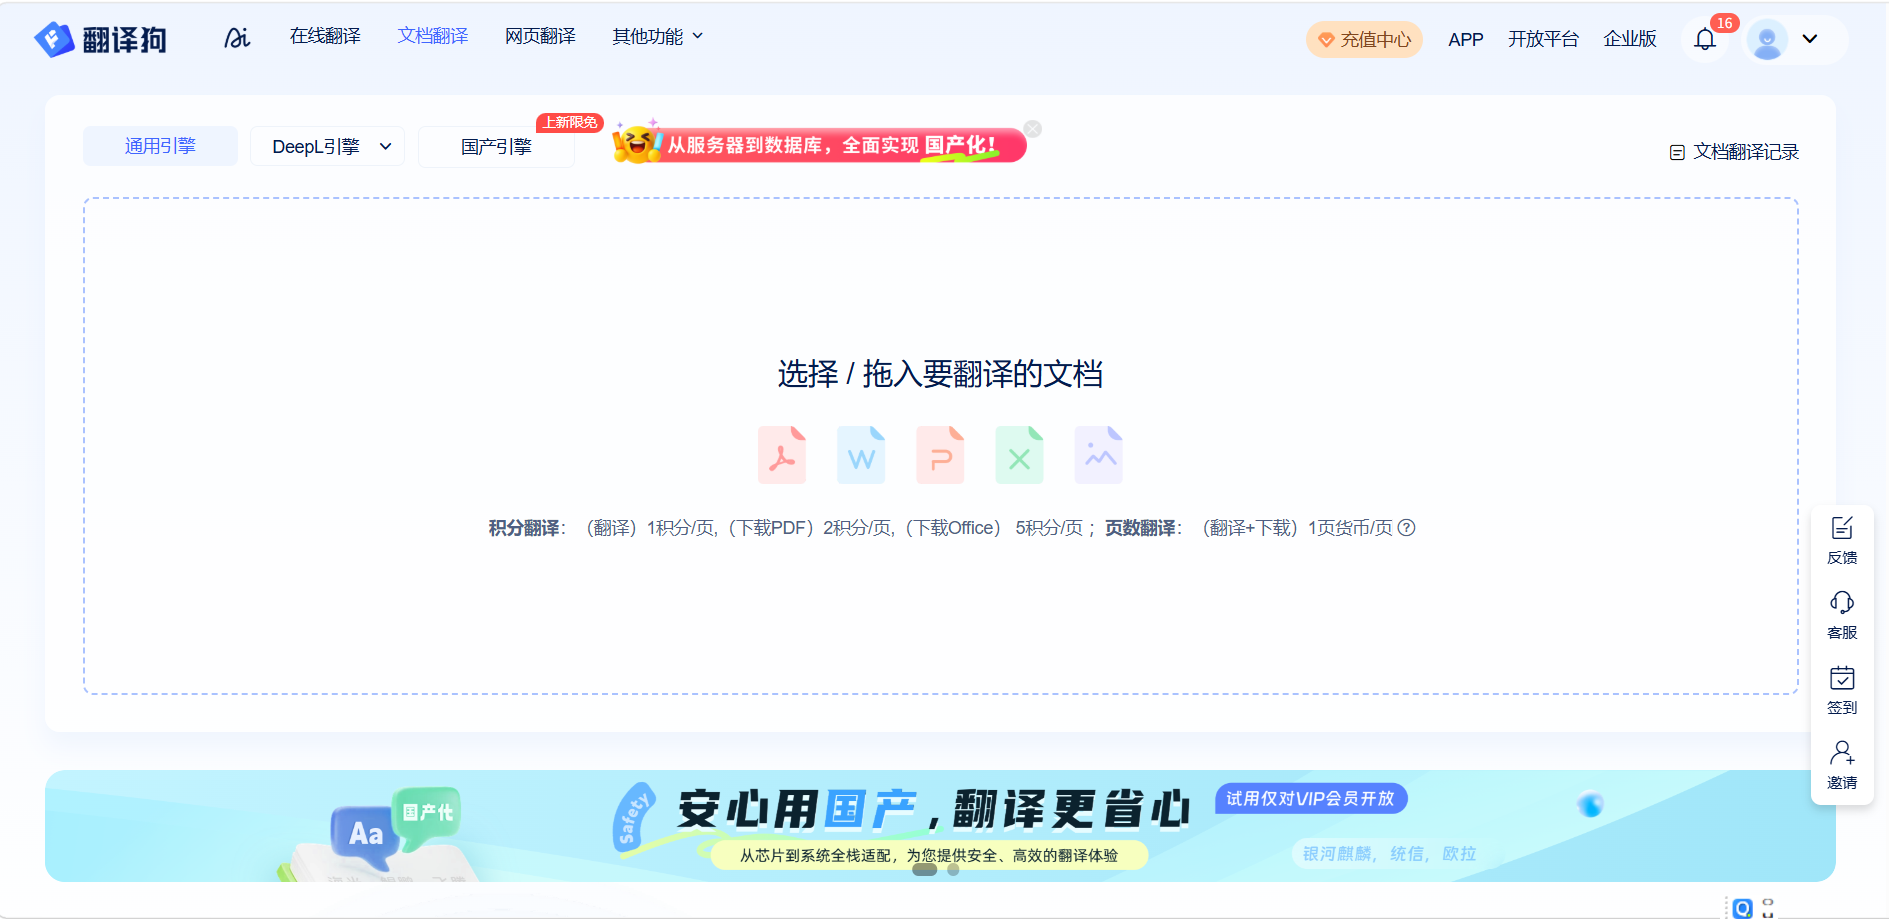Open the 反馈 feedback sidebar icon
This screenshot has height=919, width=1889.
(1841, 540)
